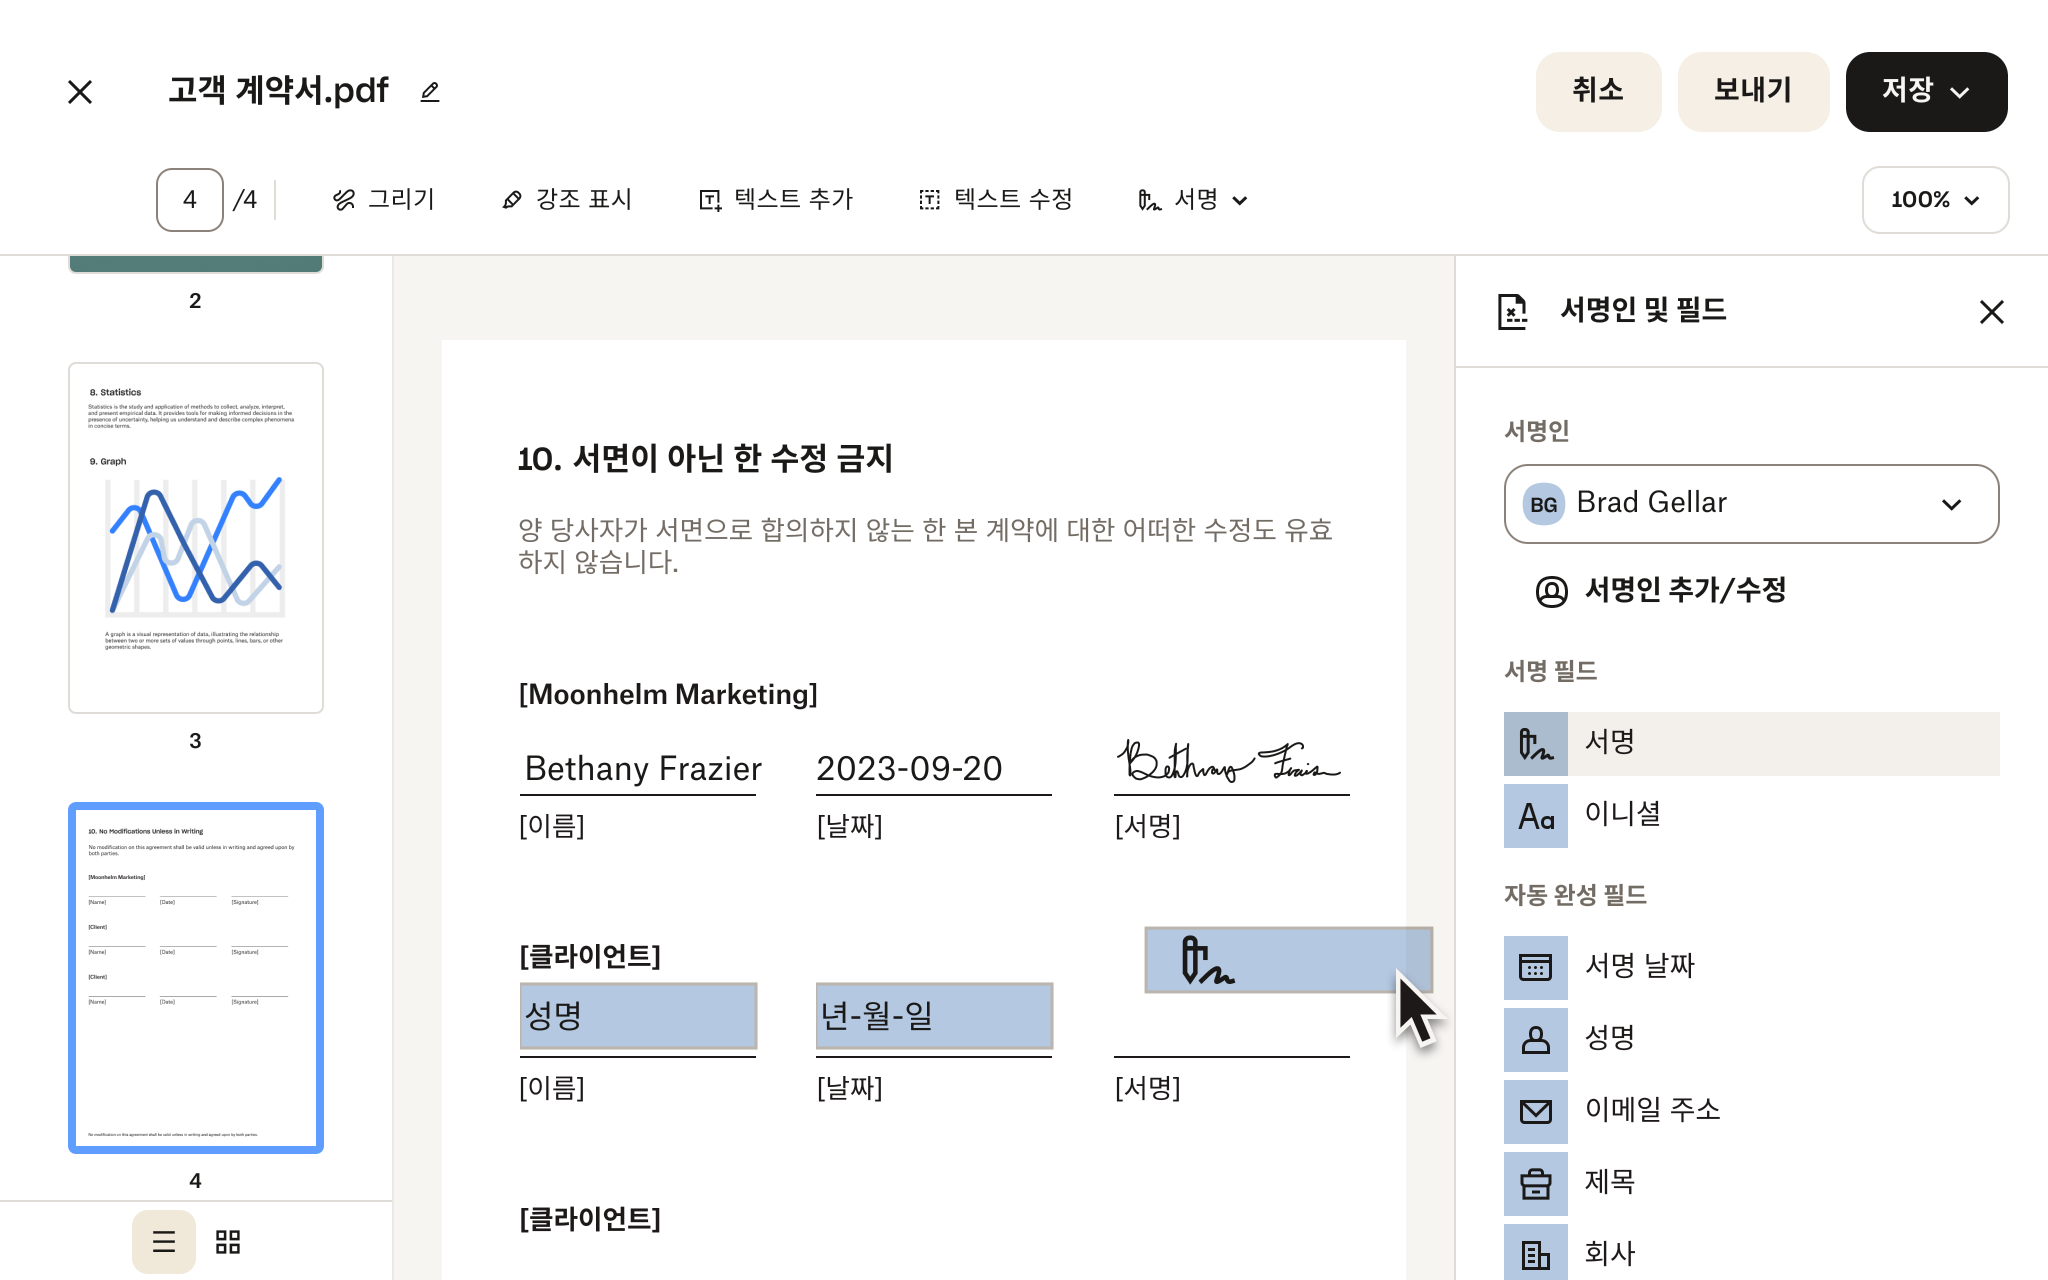Click the 서명 label in signature fields
This screenshot has width=2048, height=1280.
tap(1610, 742)
